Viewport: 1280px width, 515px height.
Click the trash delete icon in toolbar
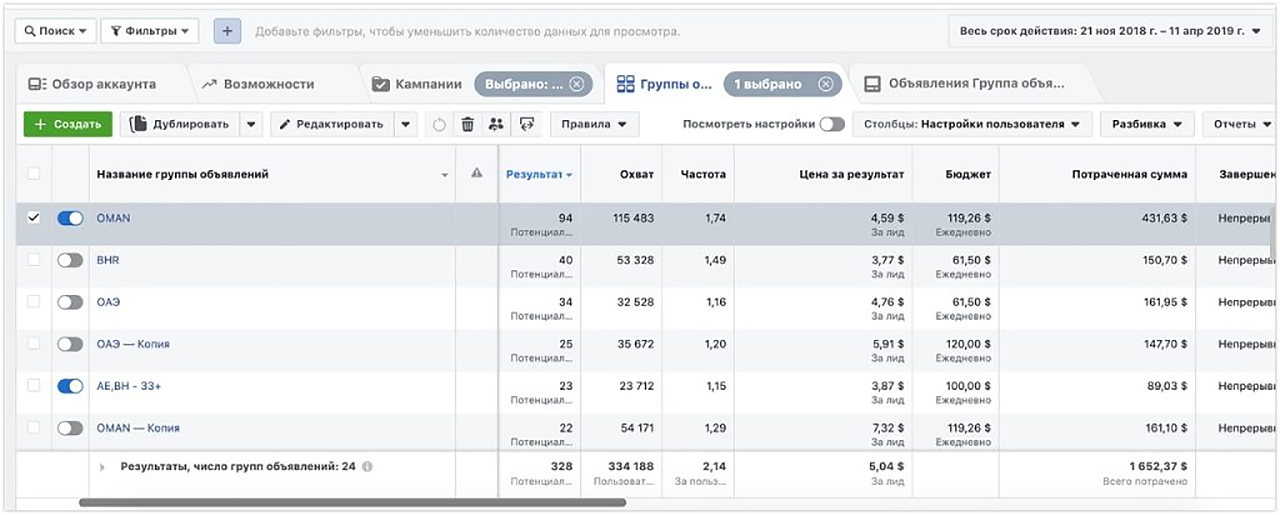[467, 125]
